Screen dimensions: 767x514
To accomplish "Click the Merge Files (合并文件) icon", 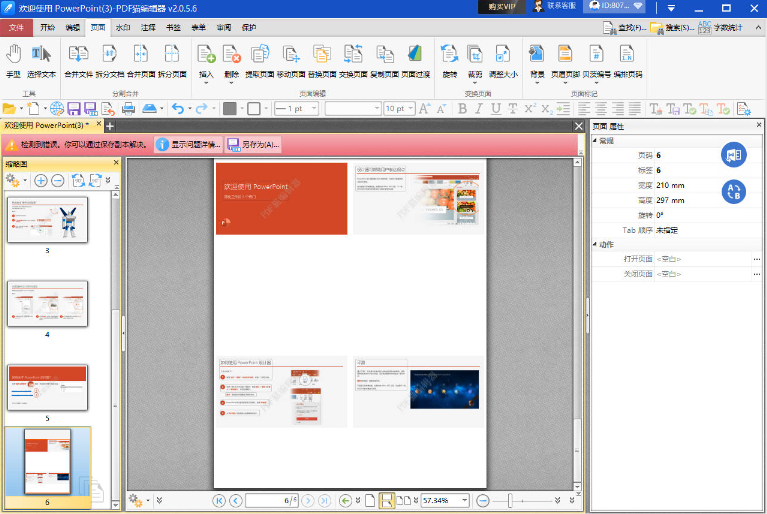I will coord(78,59).
